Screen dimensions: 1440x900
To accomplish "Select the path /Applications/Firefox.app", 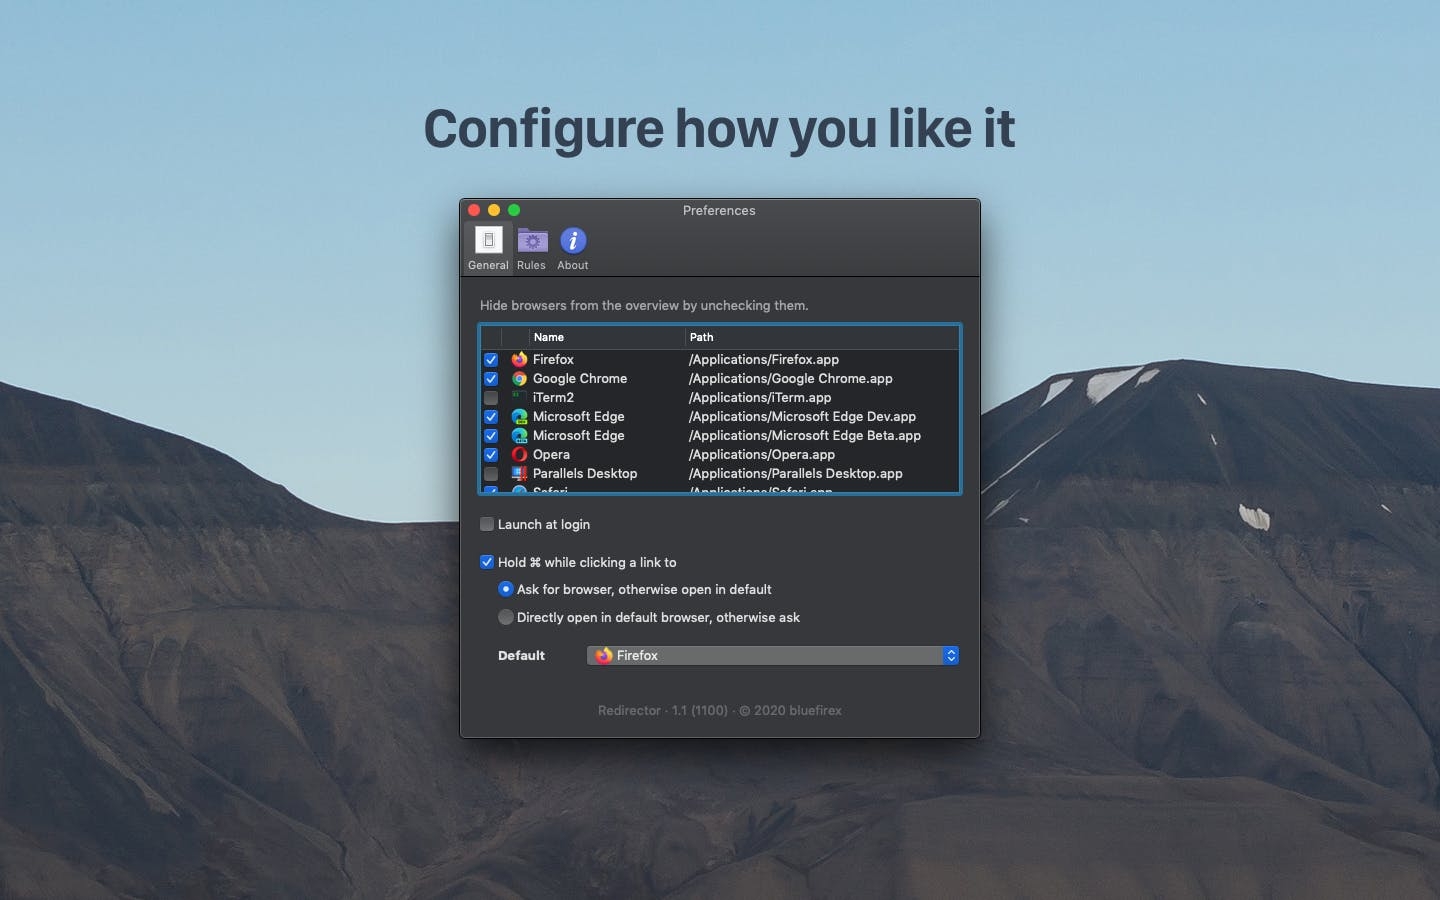I will coord(764,359).
